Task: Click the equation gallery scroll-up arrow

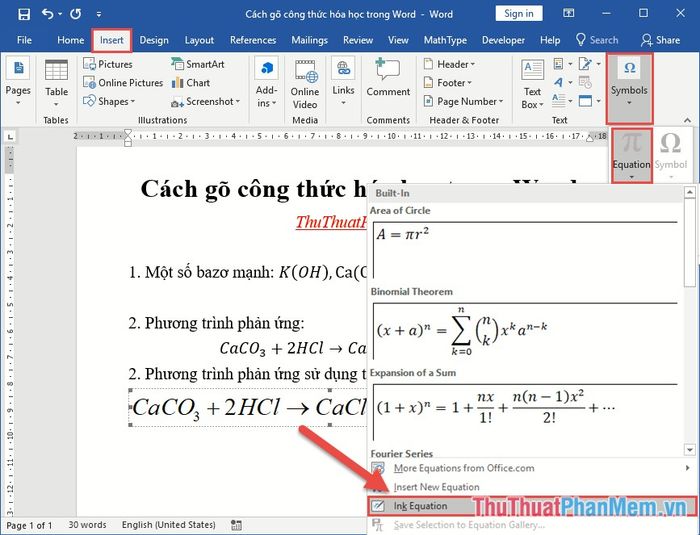Action: [690, 192]
